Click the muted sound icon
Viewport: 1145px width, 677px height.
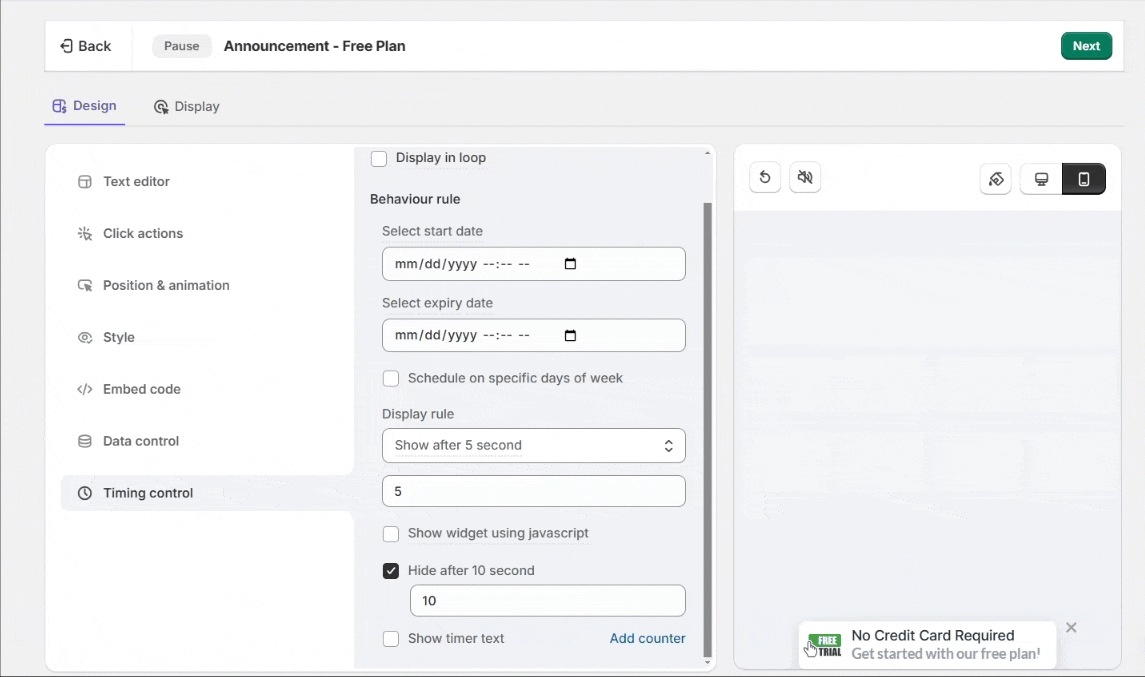pos(805,177)
